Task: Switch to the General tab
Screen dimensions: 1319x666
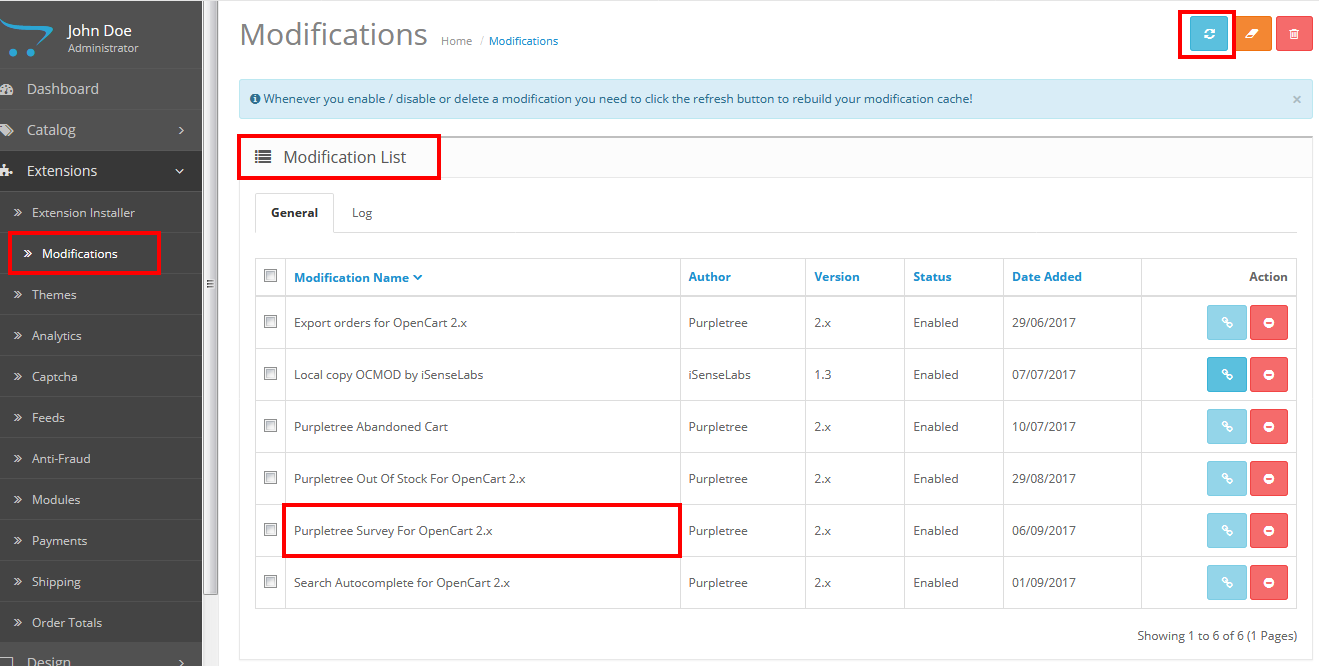Action: [294, 213]
